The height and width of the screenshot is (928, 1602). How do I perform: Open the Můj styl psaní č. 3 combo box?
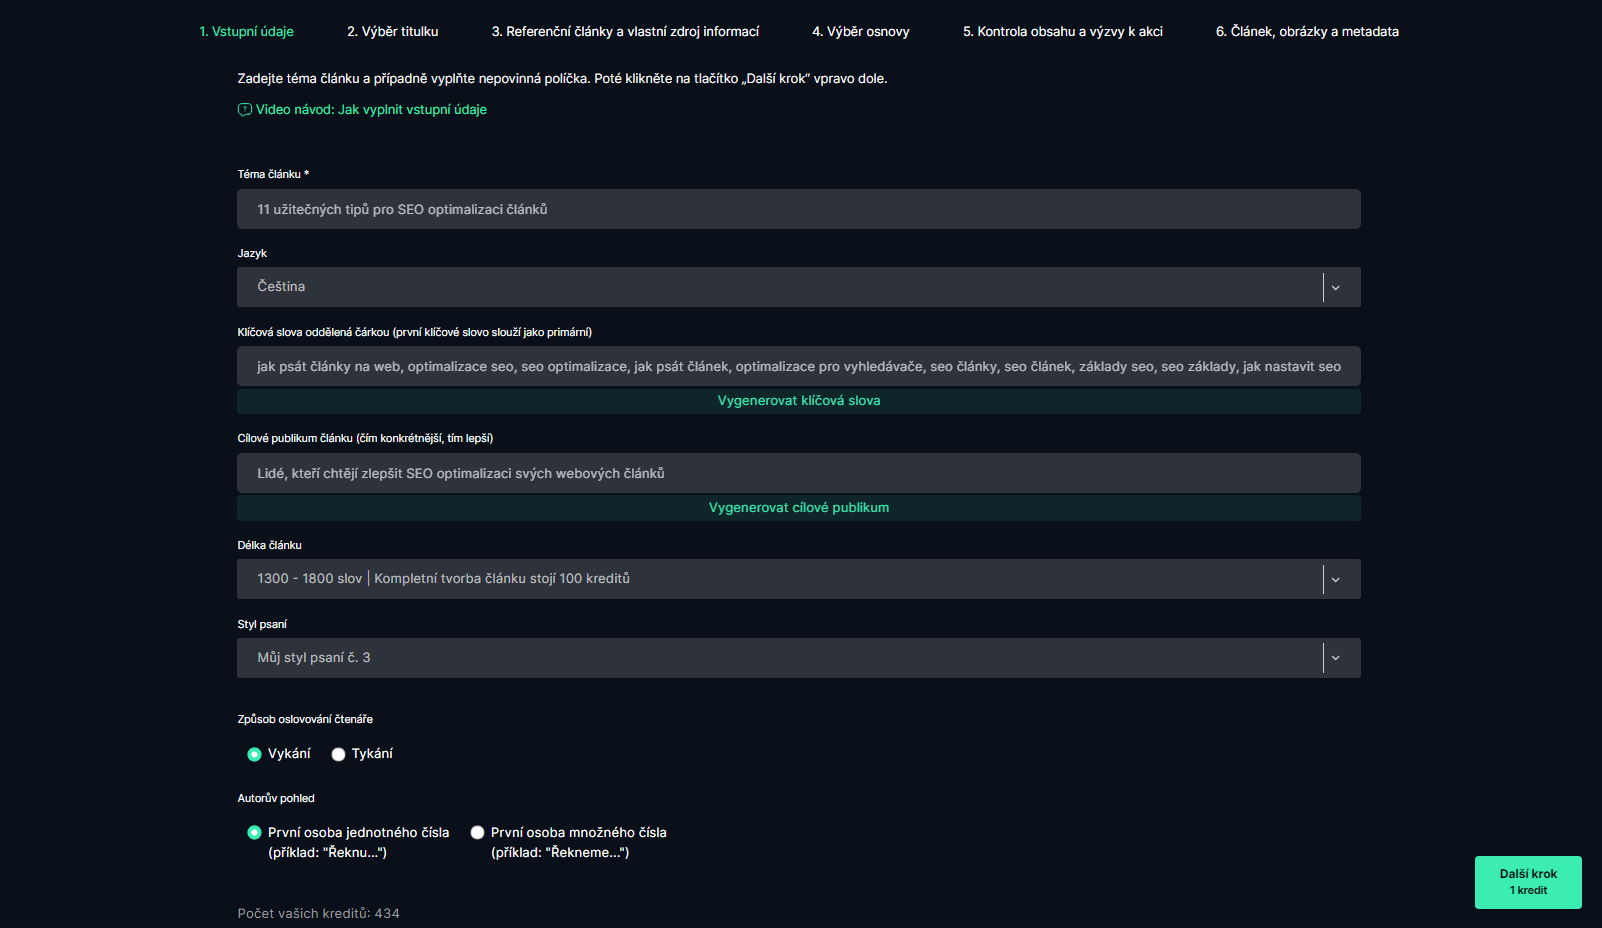click(x=799, y=658)
